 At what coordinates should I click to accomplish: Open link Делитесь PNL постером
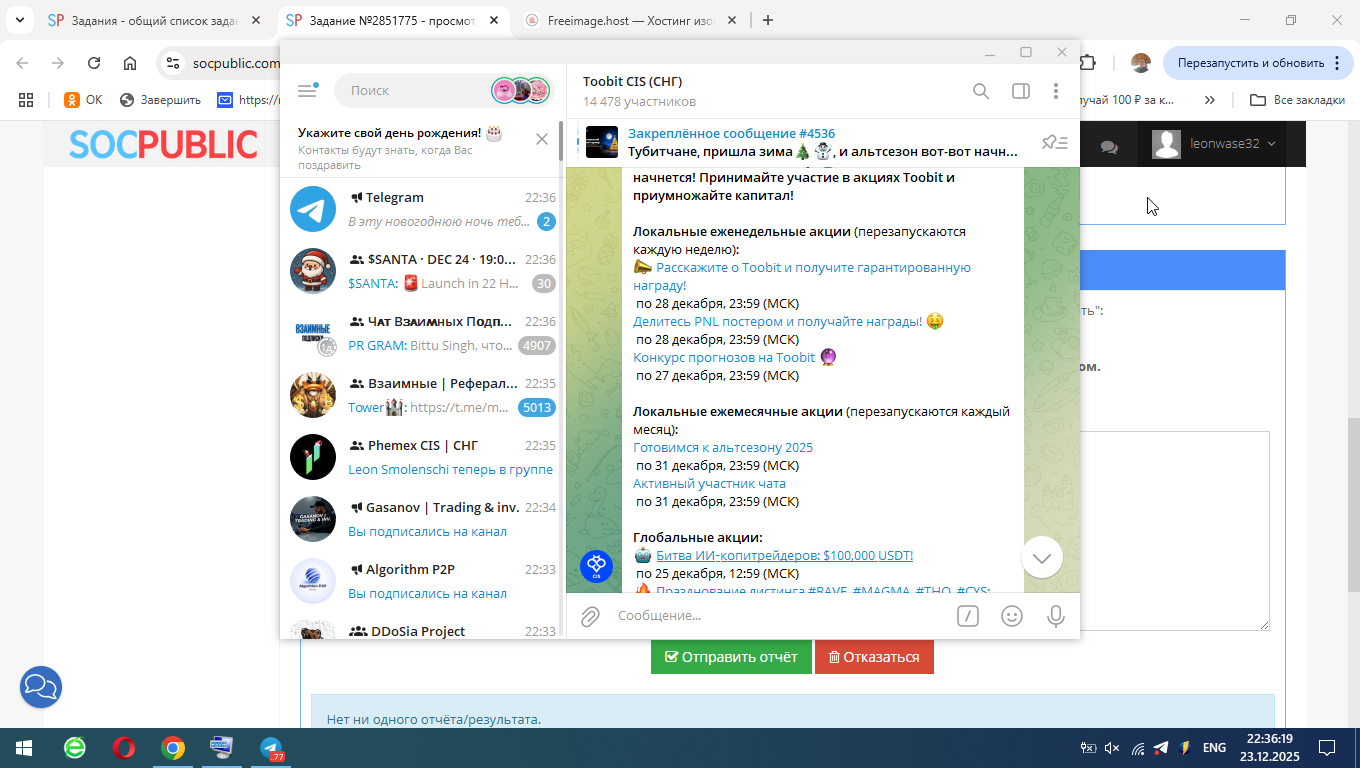point(778,322)
